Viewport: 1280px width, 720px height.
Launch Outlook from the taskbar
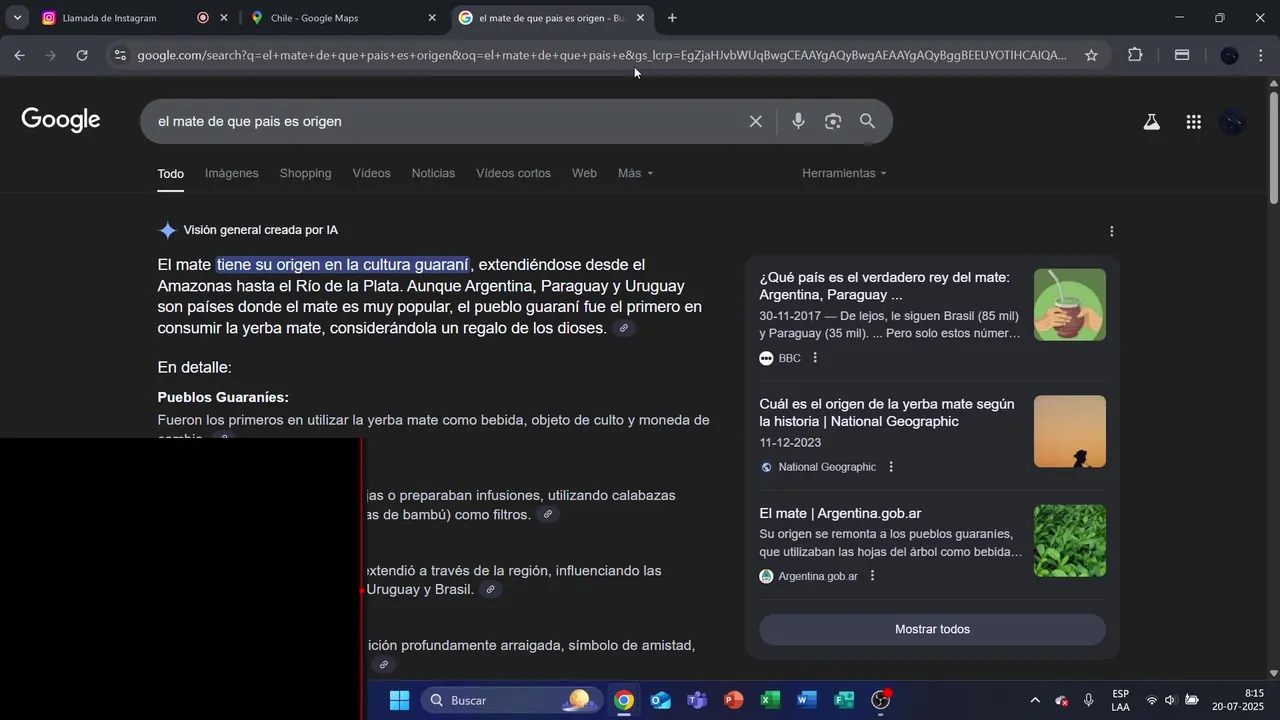pyautogui.click(x=660, y=700)
